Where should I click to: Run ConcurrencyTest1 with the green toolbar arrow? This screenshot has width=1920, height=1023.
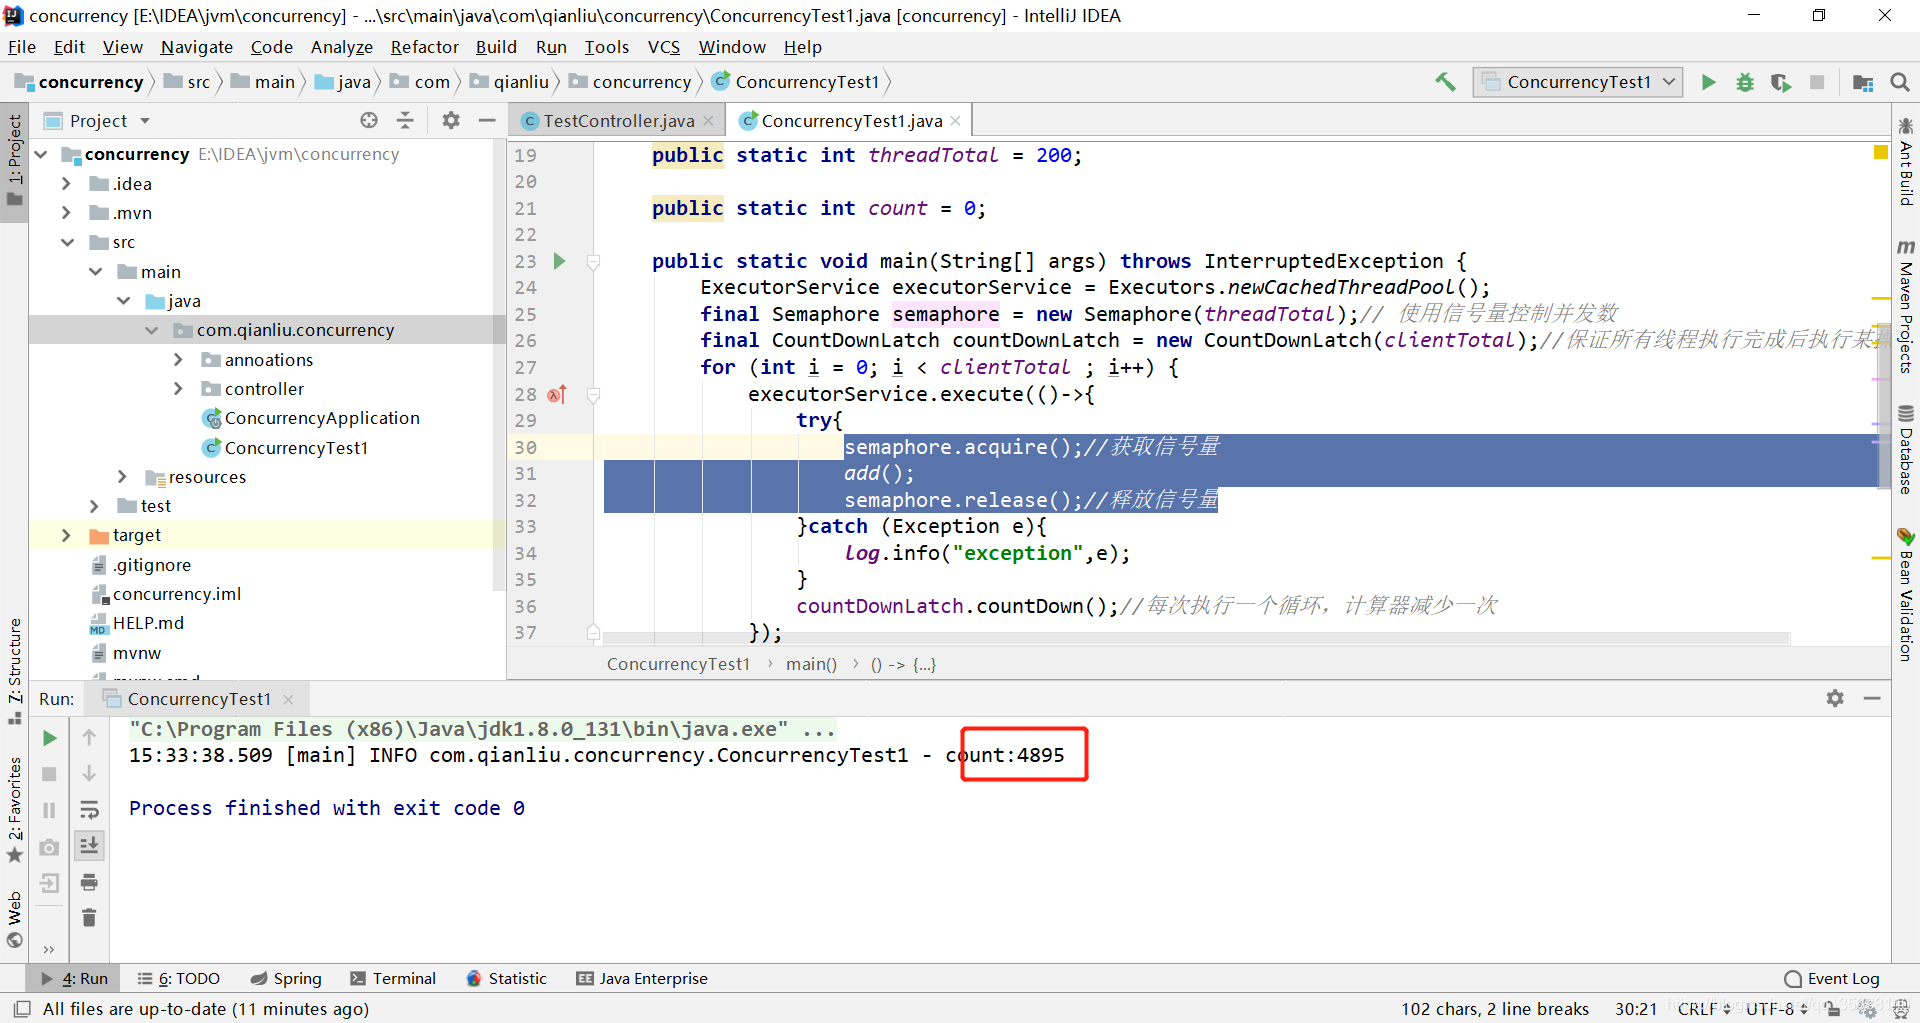(1709, 82)
